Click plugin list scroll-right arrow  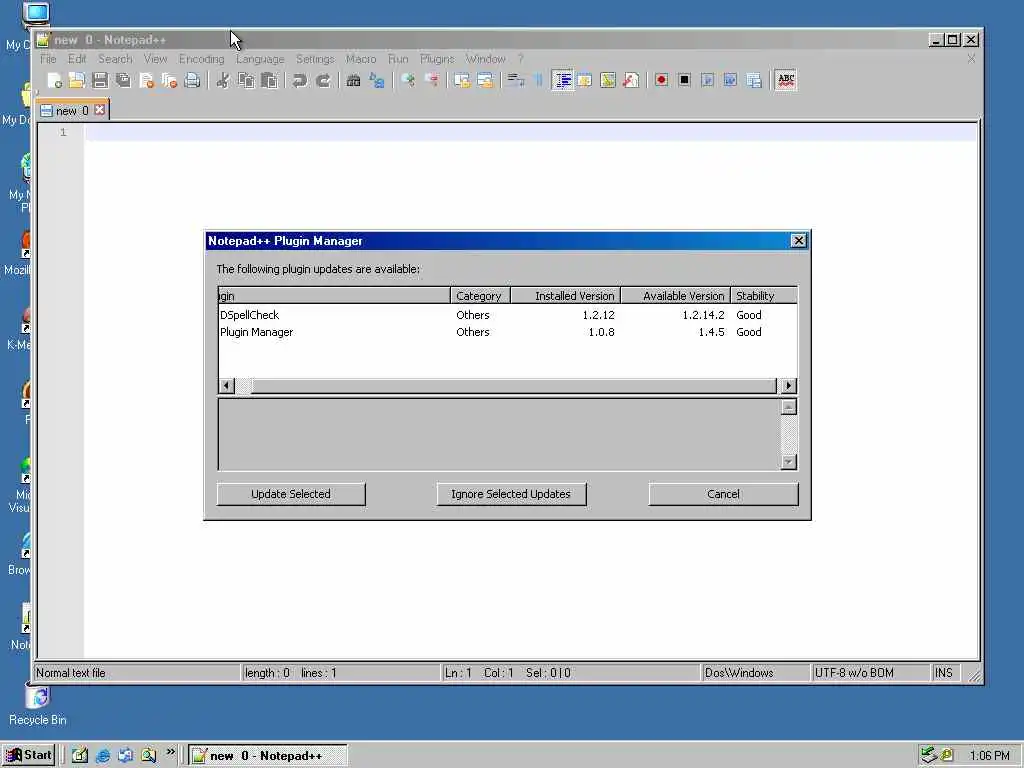click(x=788, y=385)
